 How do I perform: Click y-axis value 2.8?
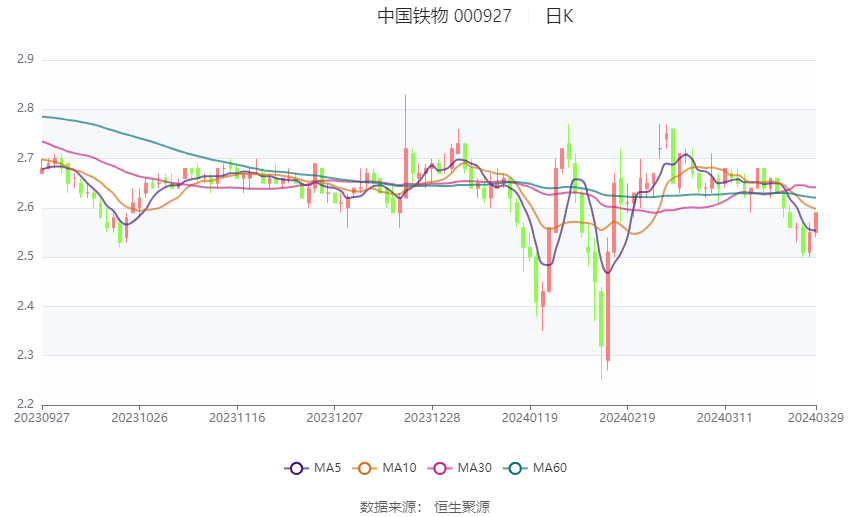pos(25,108)
